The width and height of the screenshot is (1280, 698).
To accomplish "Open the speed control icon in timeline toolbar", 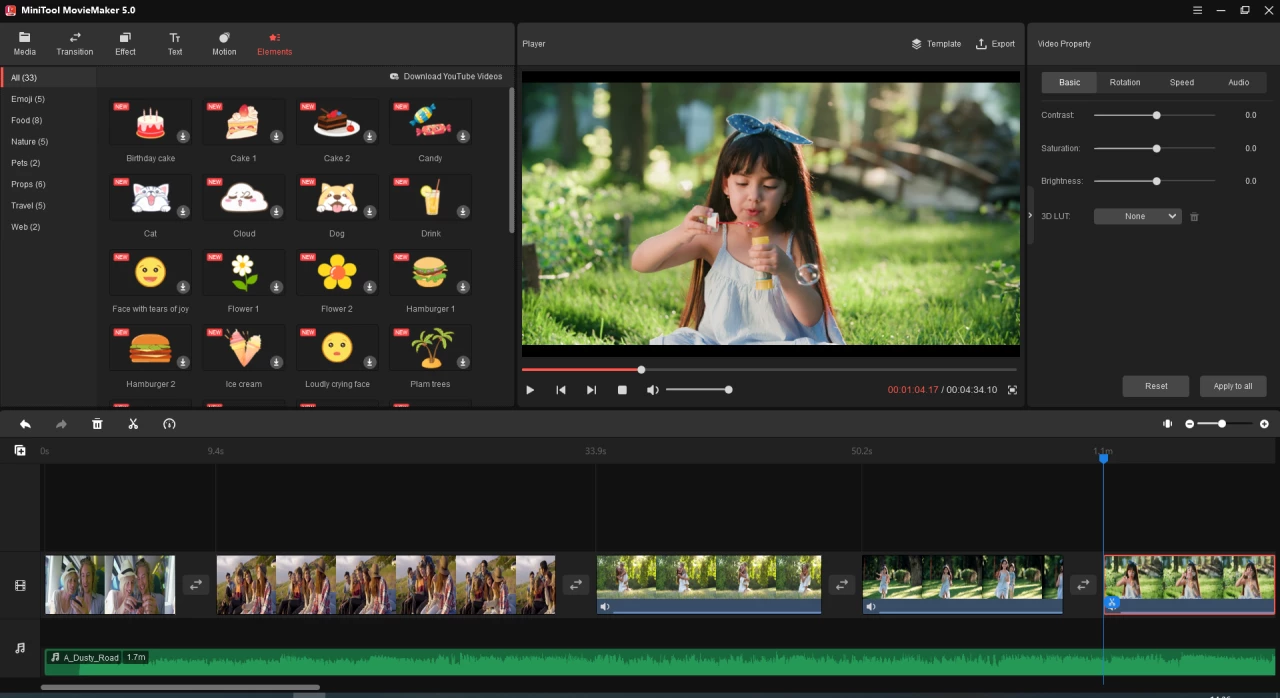I will [x=169, y=424].
